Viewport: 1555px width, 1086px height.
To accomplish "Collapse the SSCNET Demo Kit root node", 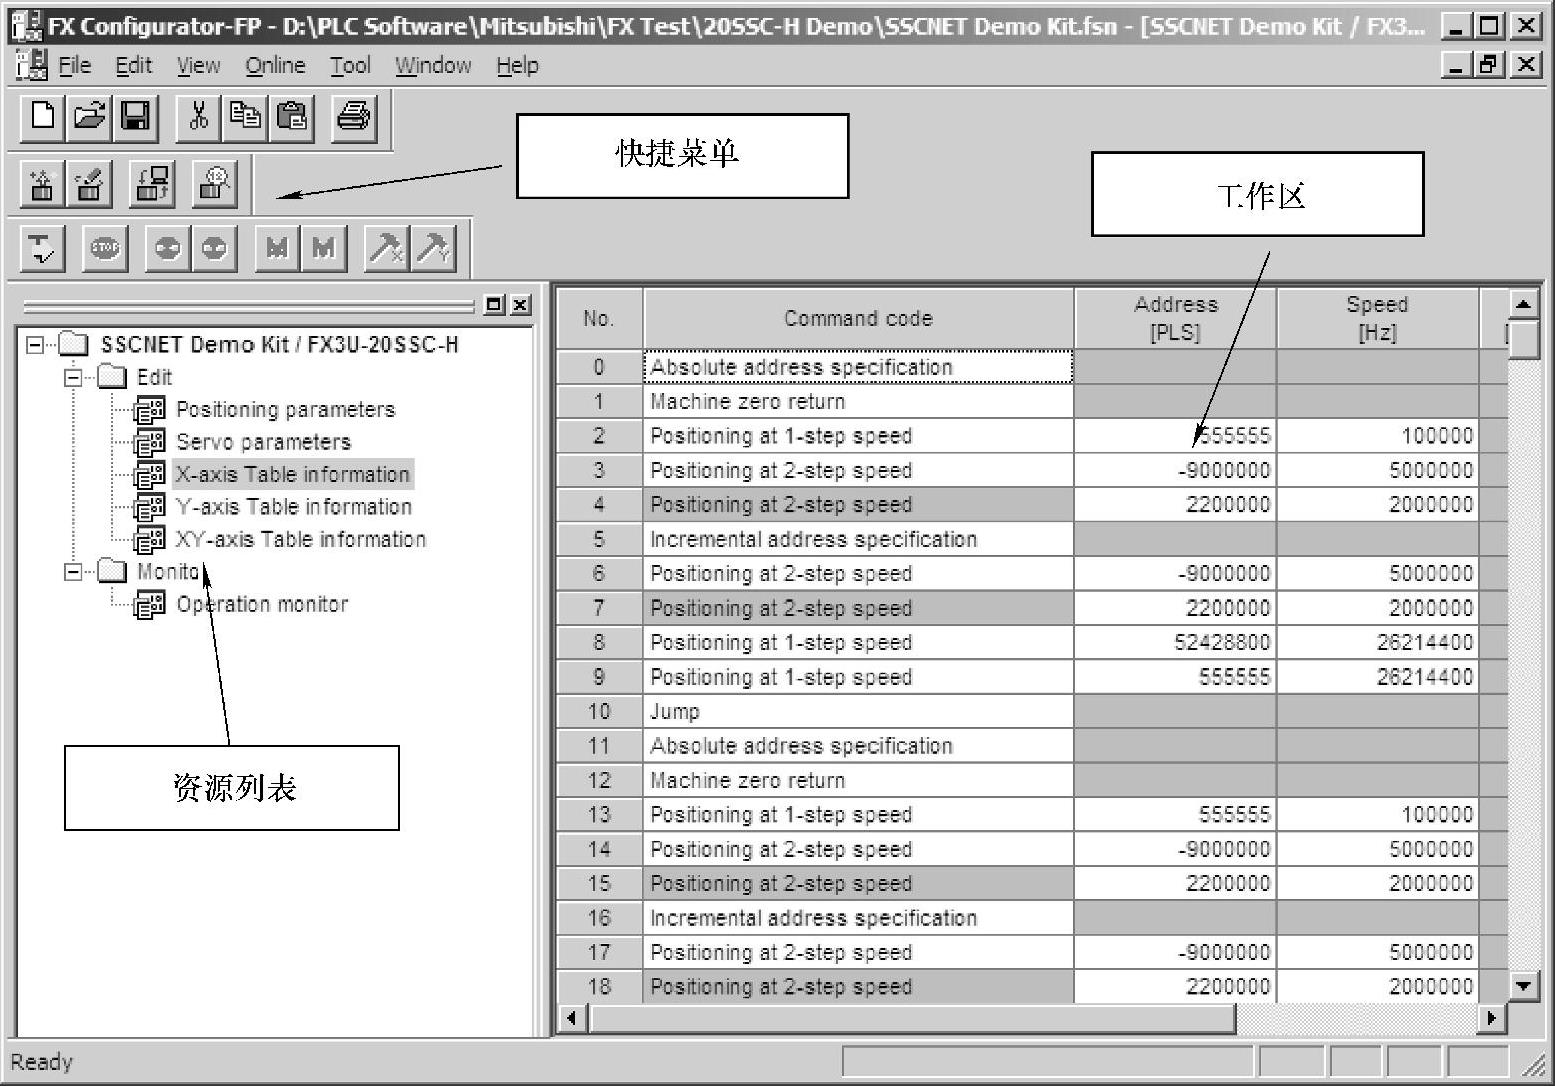I will [x=36, y=345].
